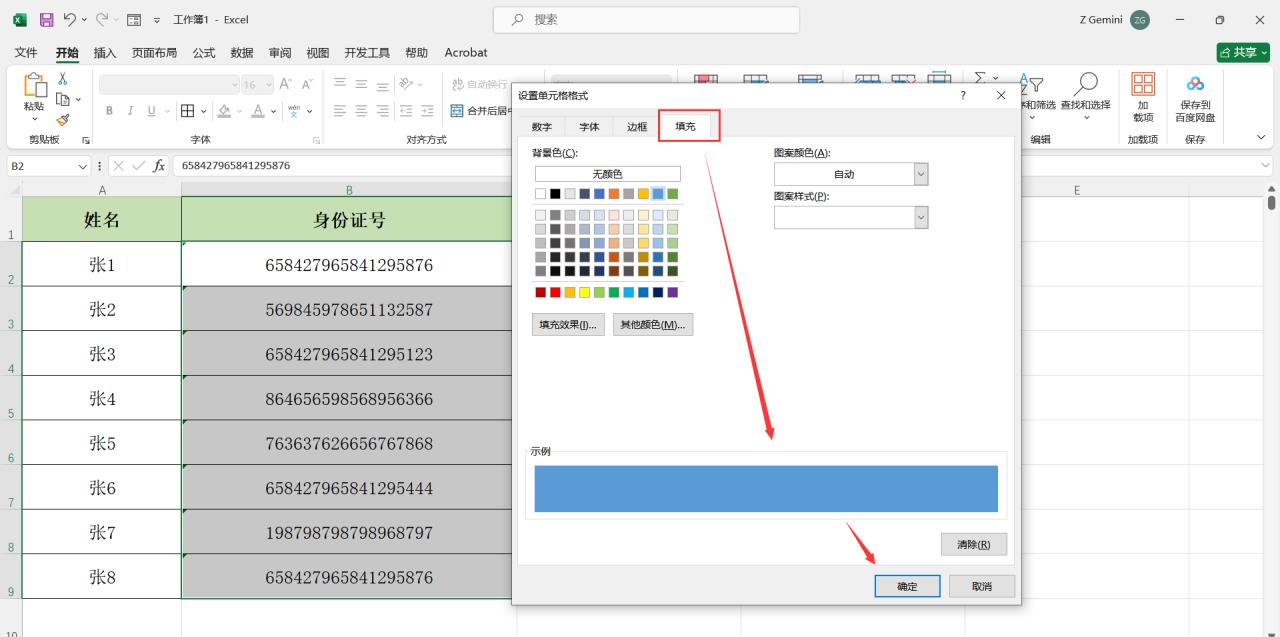Viewport: 1280px width, 637px height.
Task: Click the 确定 OK button
Action: point(907,586)
